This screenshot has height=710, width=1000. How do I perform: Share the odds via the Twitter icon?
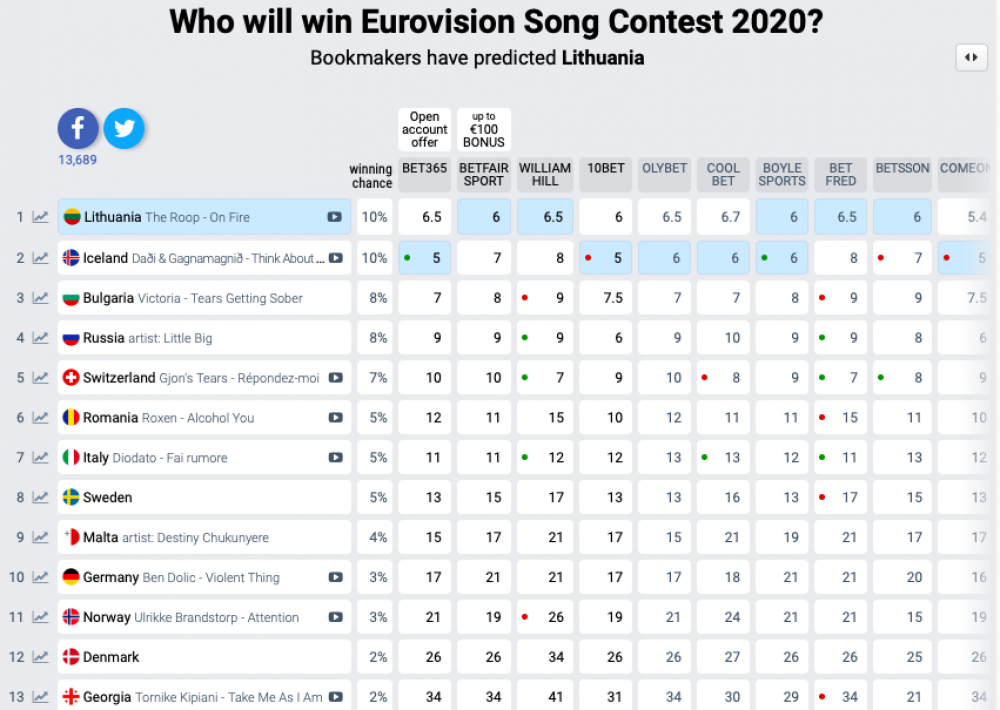pos(124,128)
